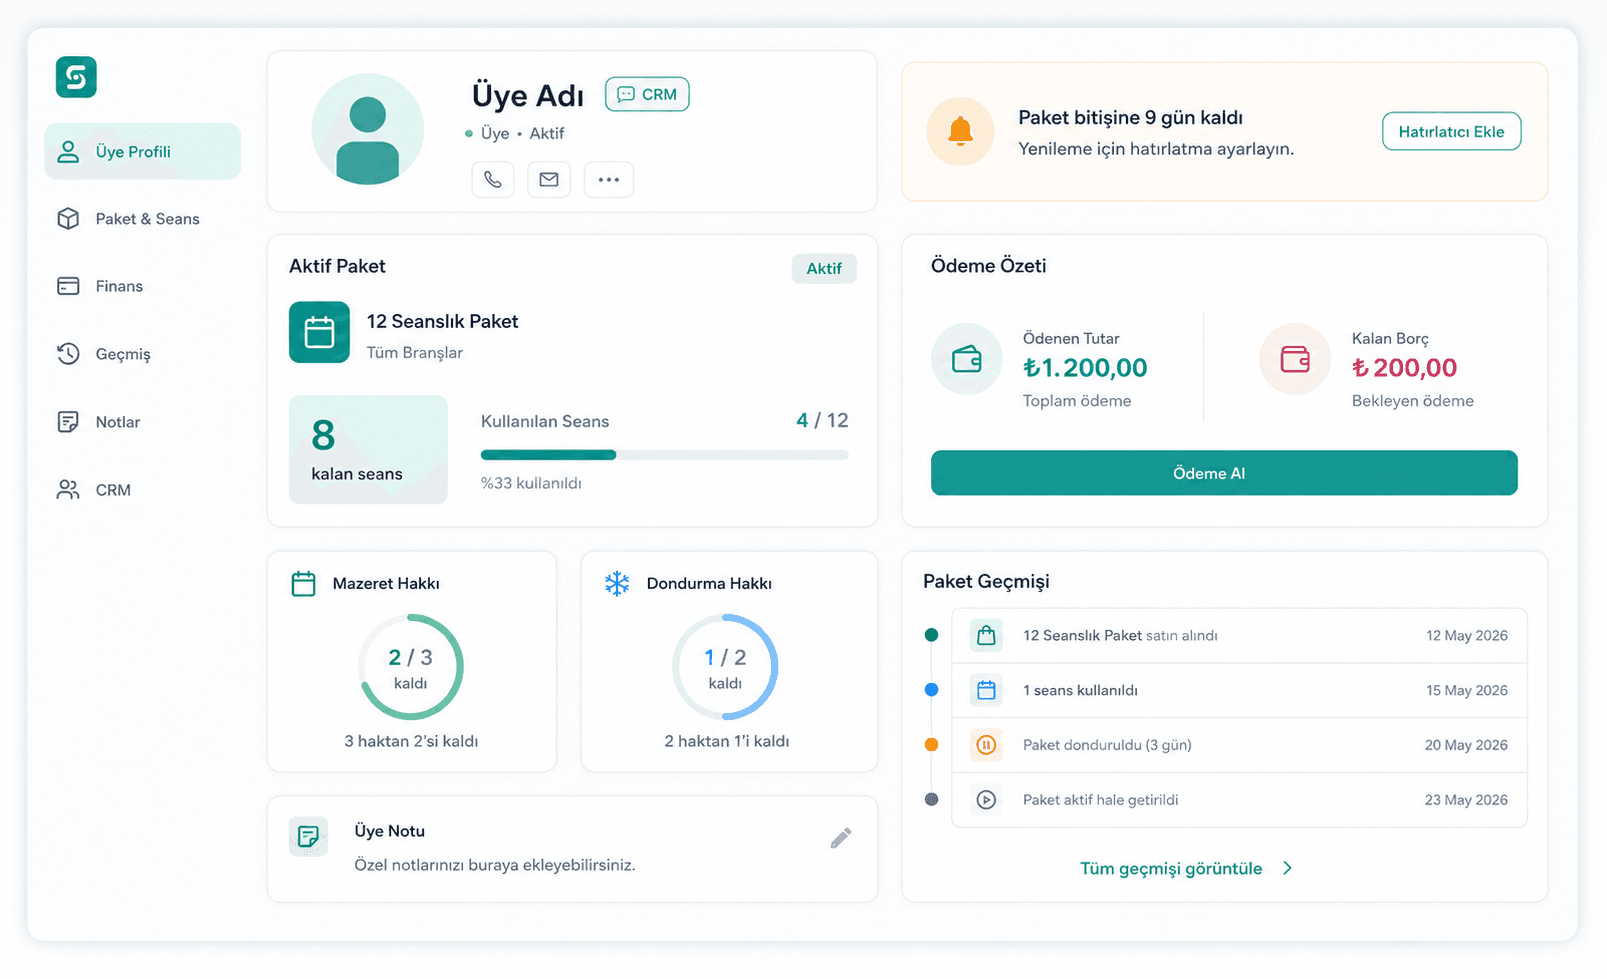Click the pause icon for Paket donduruldu
The height and width of the screenshot is (979, 1607).
pos(986,745)
